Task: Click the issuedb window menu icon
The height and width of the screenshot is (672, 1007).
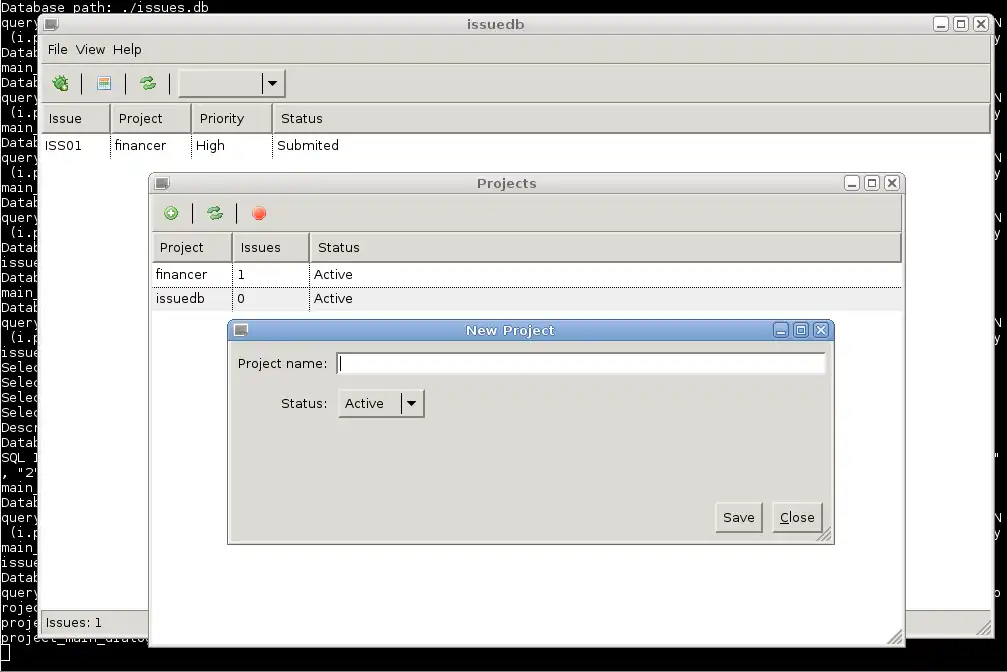Action: [52, 24]
